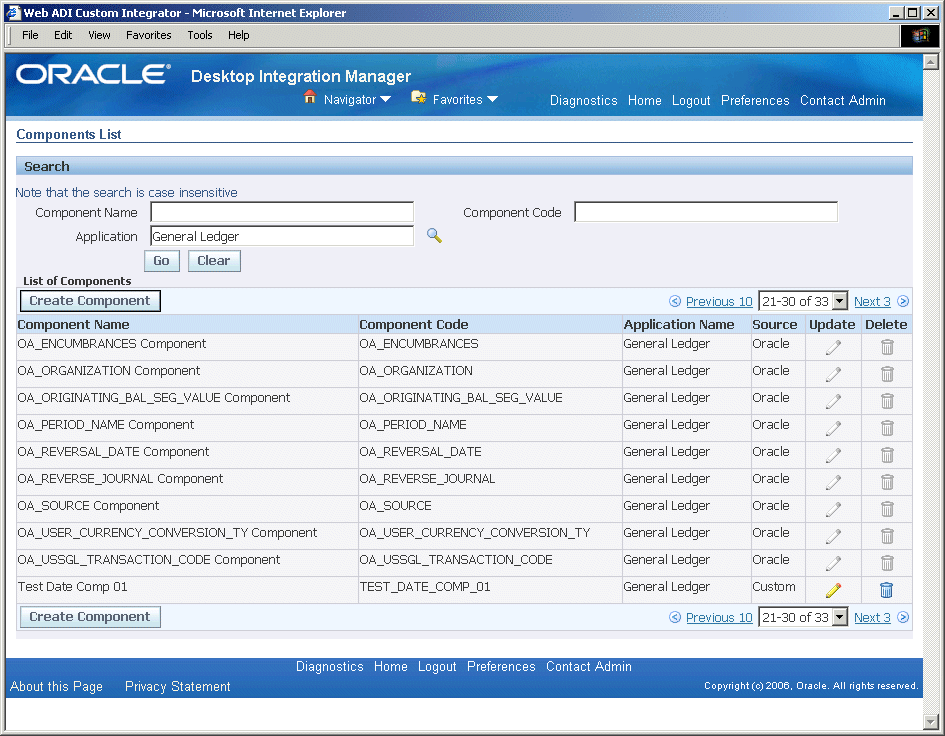The width and height of the screenshot is (945, 736).
Task: Click the footer Preferences link
Action: (x=501, y=667)
